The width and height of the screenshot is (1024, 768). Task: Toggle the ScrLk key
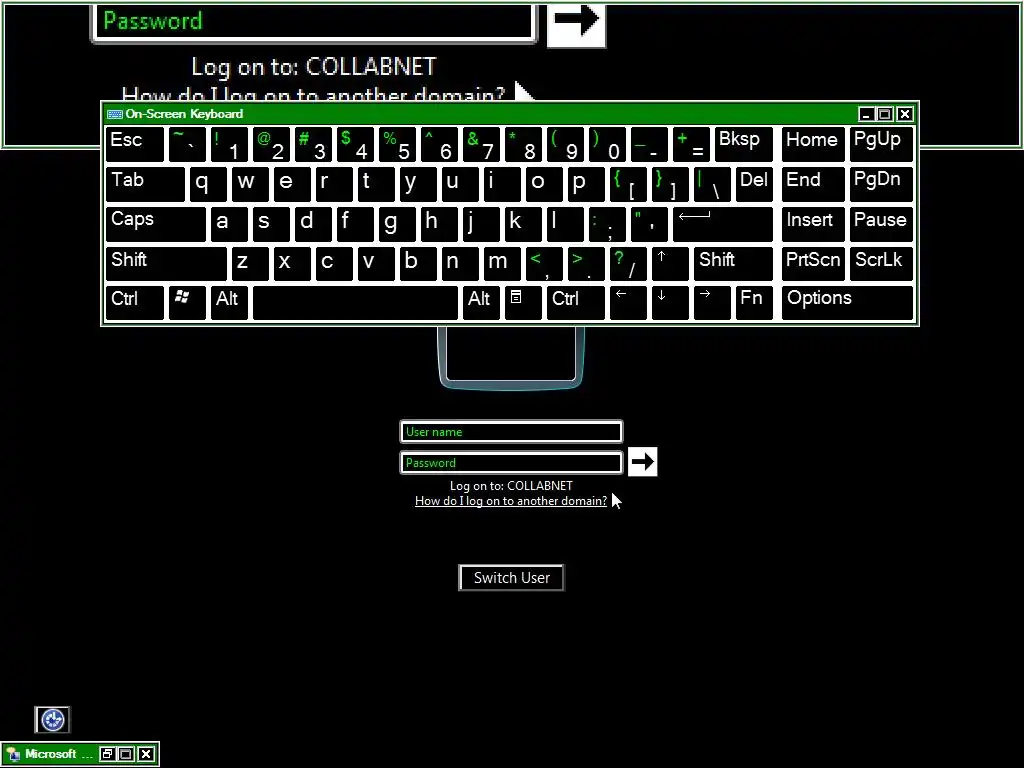tap(881, 264)
